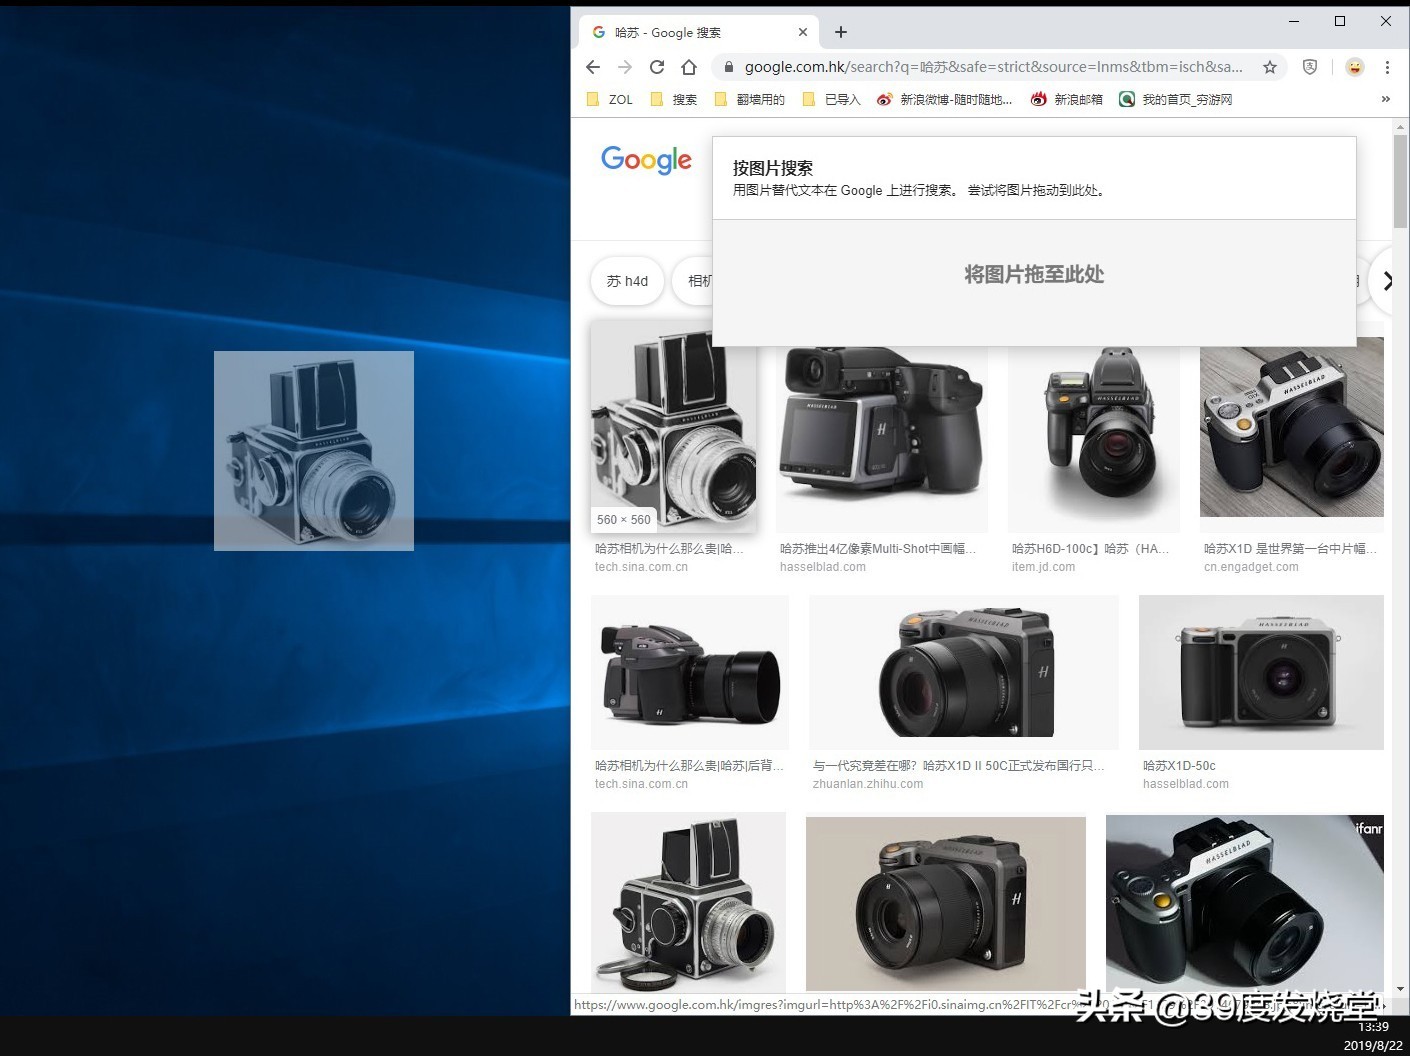Click the zhuanlan.zhihu.com source link

(x=868, y=784)
